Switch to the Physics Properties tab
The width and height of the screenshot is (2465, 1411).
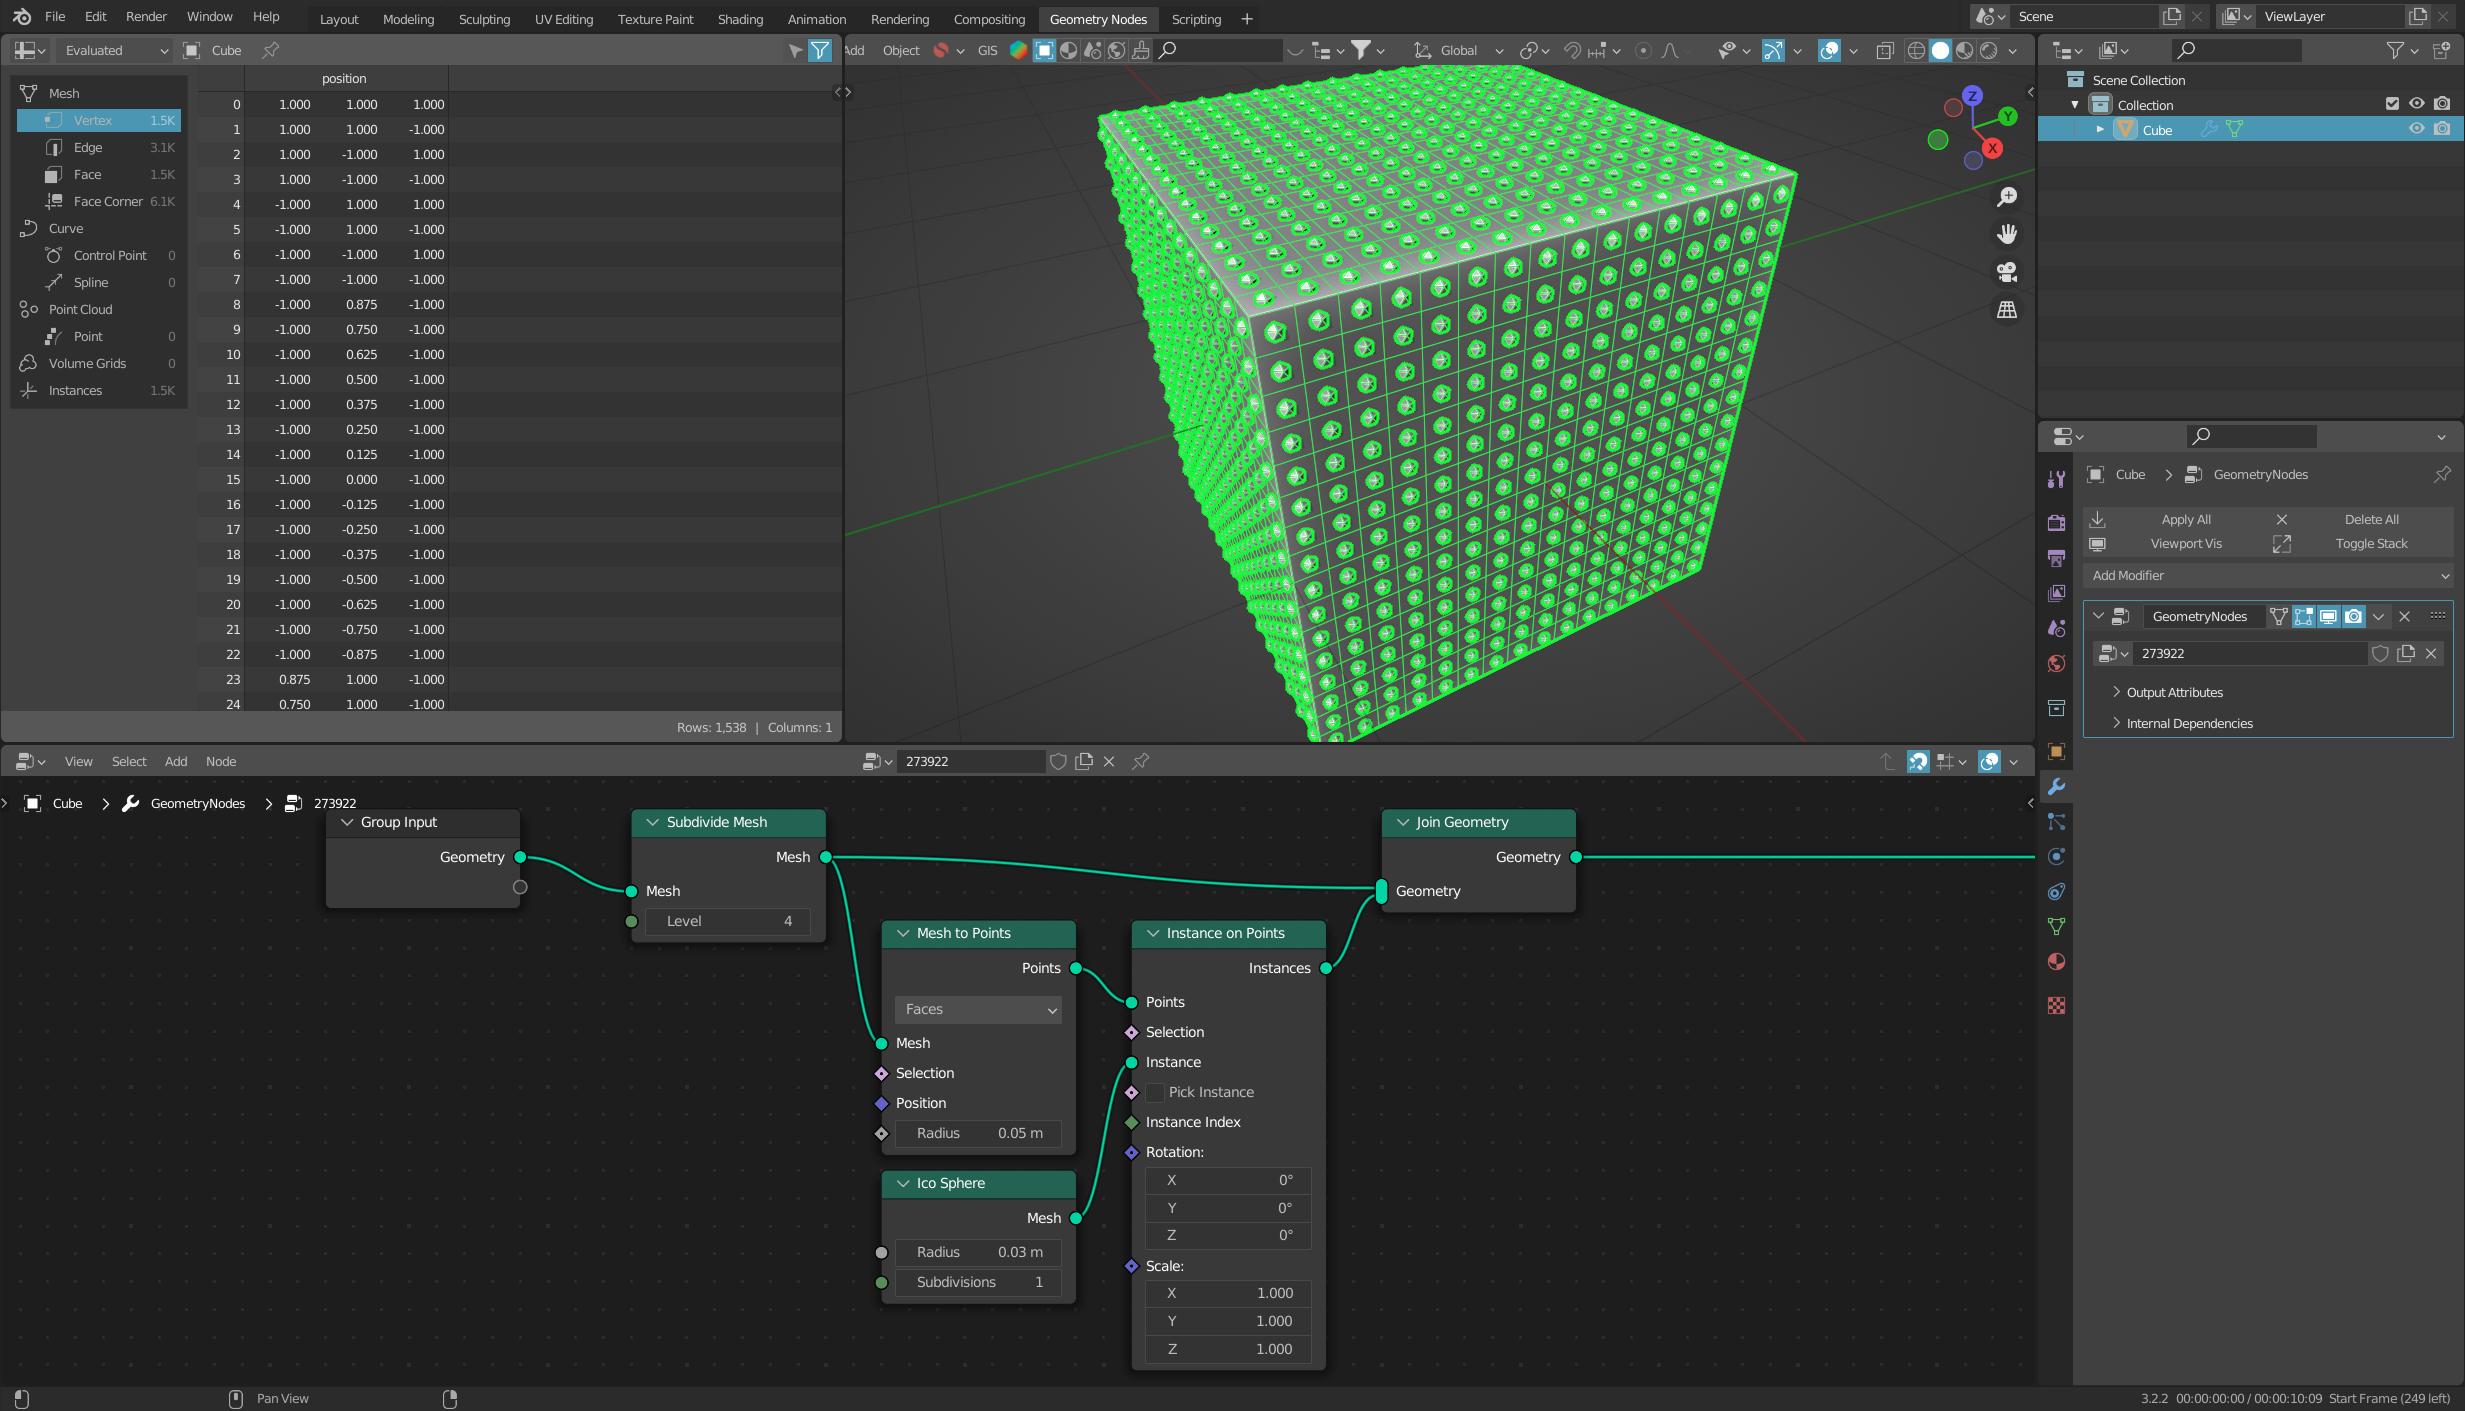2057,855
